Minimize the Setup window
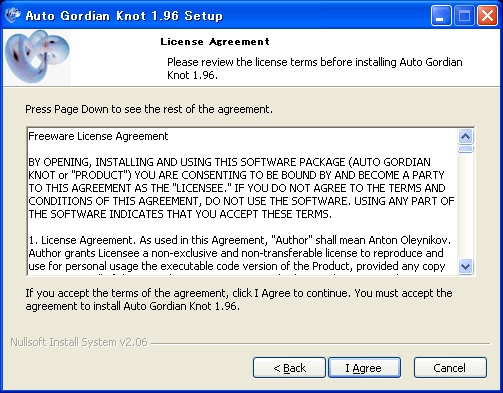503x393 pixels. (x=441, y=15)
